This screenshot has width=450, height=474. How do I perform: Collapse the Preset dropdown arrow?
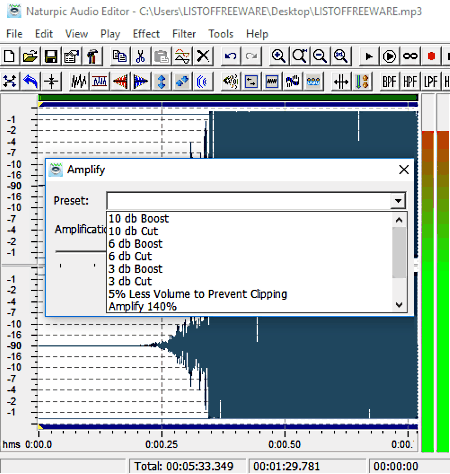tap(398, 201)
